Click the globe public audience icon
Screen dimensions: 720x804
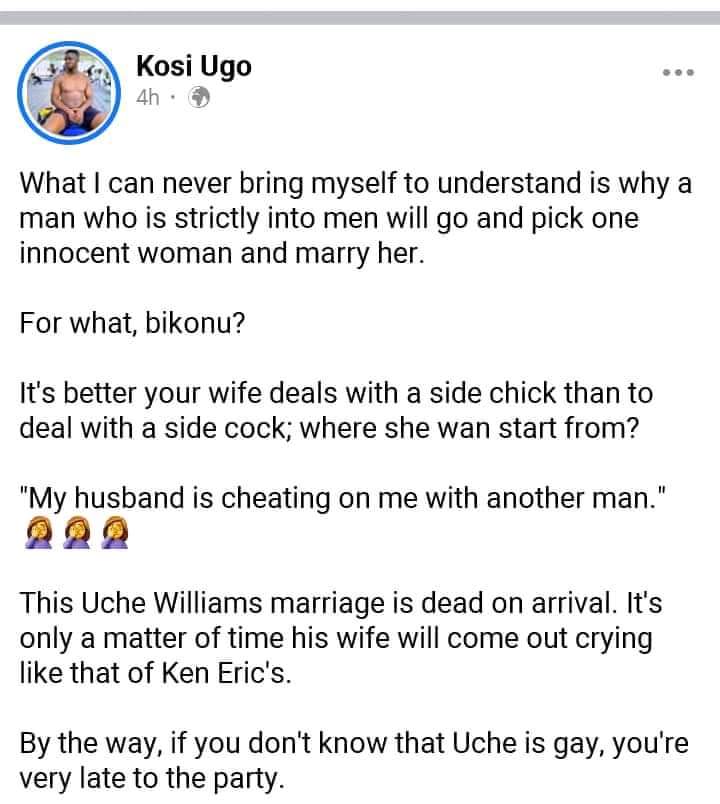click(199, 97)
